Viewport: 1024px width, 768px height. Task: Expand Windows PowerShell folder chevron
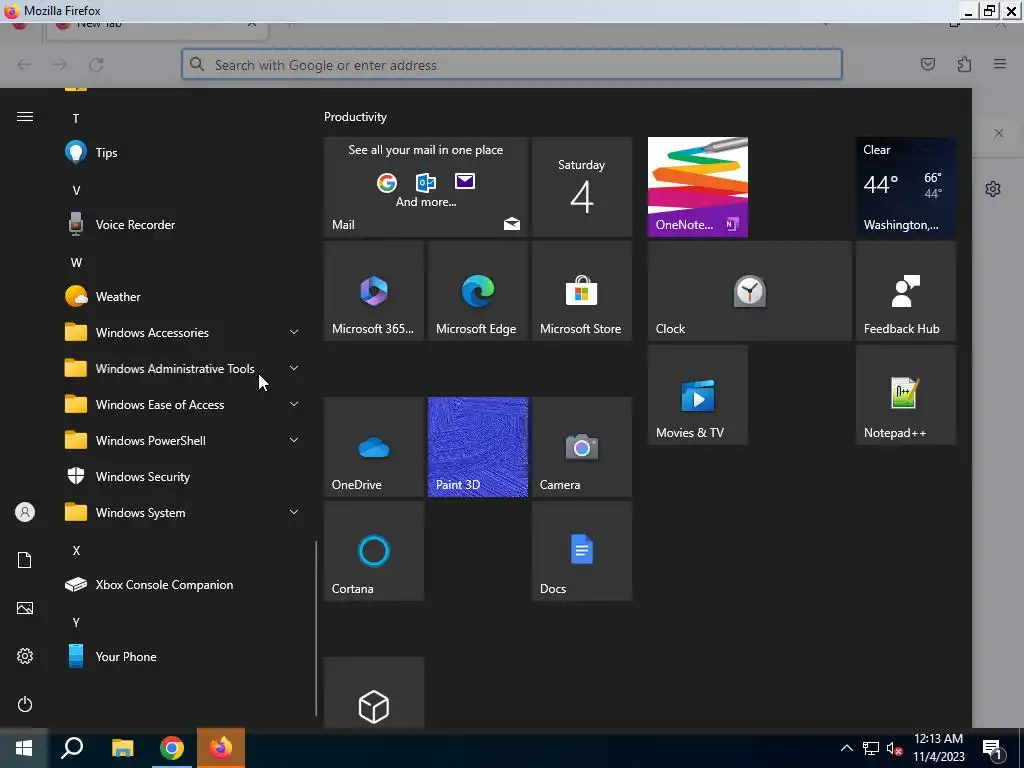(294, 440)
